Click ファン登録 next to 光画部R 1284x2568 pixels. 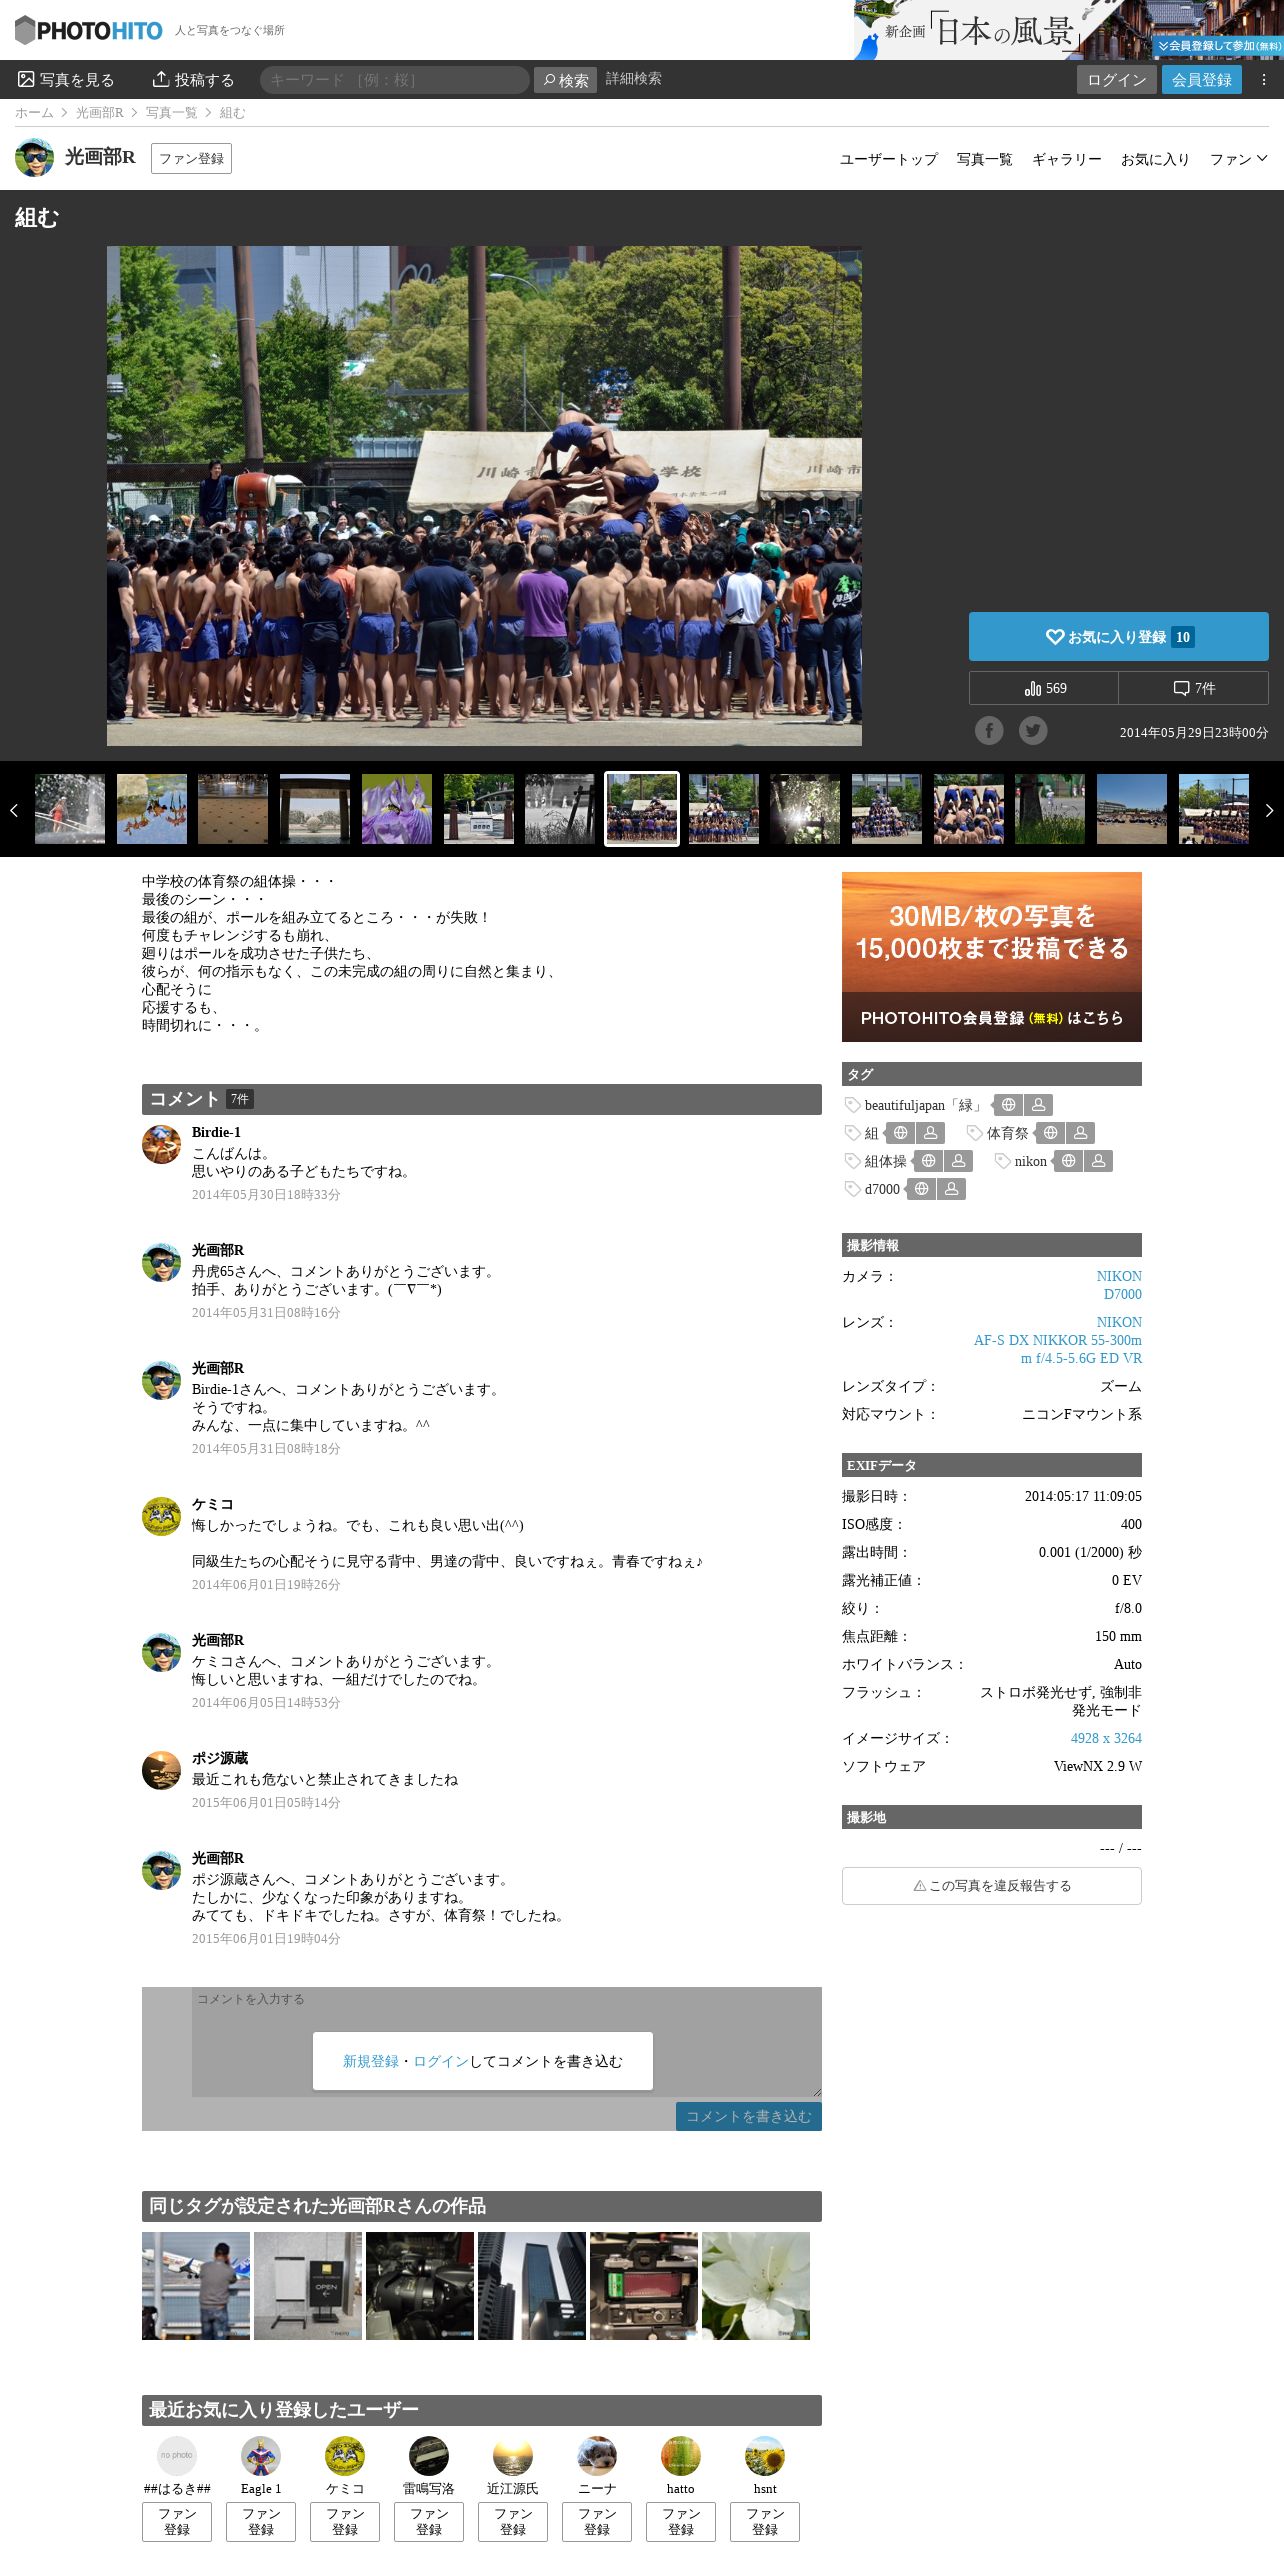pos(191,158)
